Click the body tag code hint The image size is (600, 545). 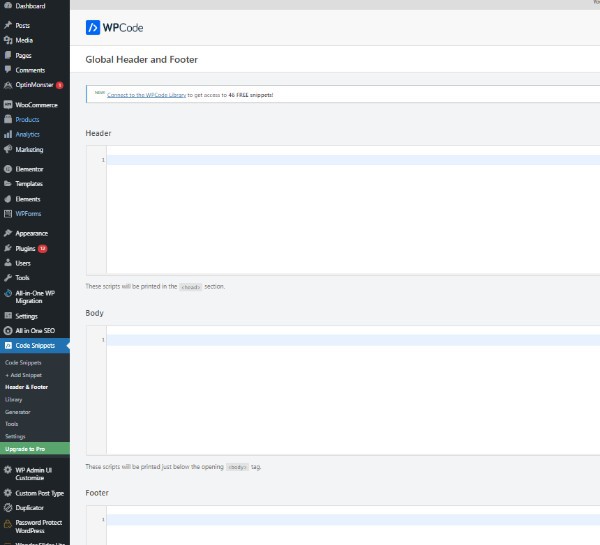tap(238, 467)
